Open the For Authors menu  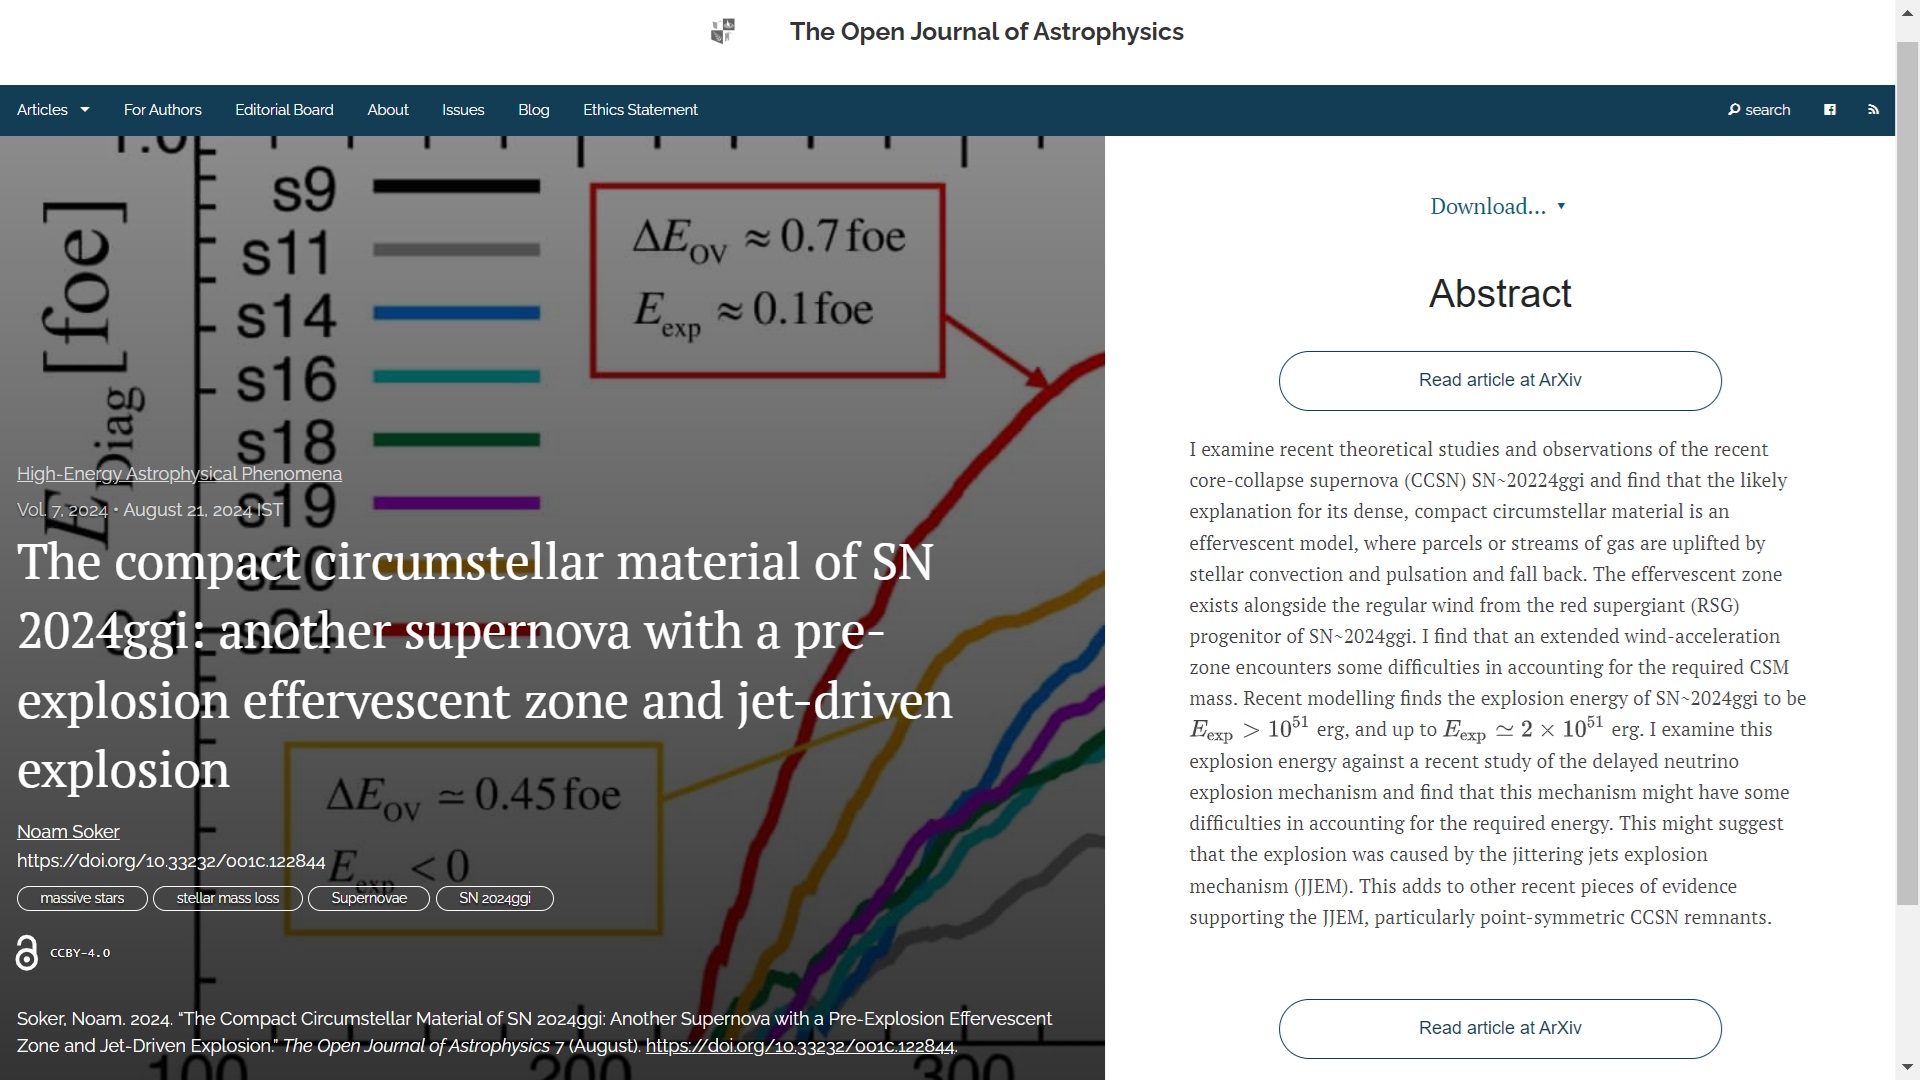coord(162,110)
